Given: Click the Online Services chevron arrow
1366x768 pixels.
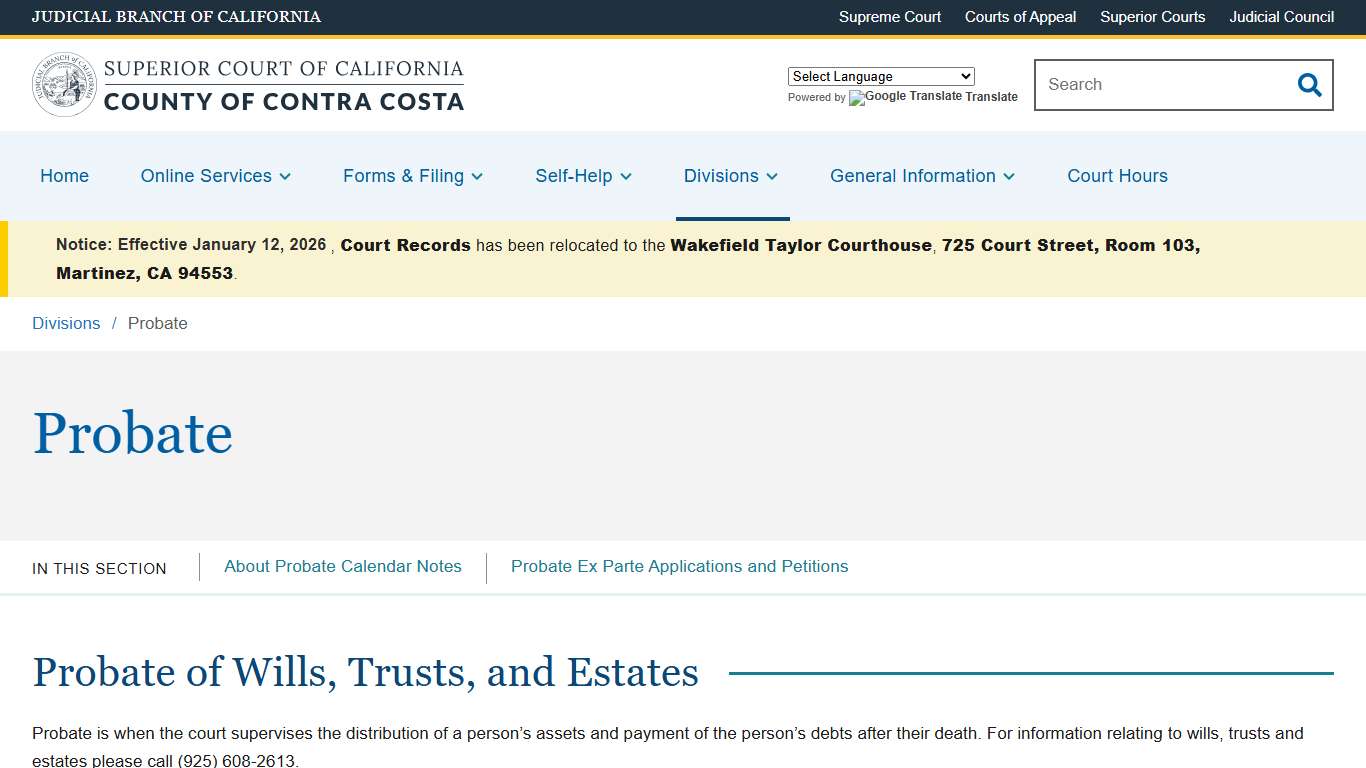Looking at the screenshot, I should click(285, 177).
